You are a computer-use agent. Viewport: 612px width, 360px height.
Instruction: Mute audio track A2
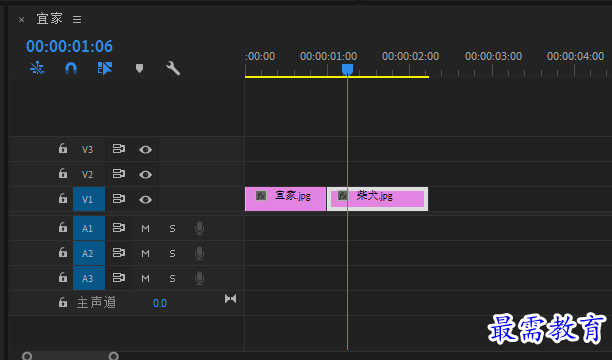pyautogui.click(x=146, y=254)
